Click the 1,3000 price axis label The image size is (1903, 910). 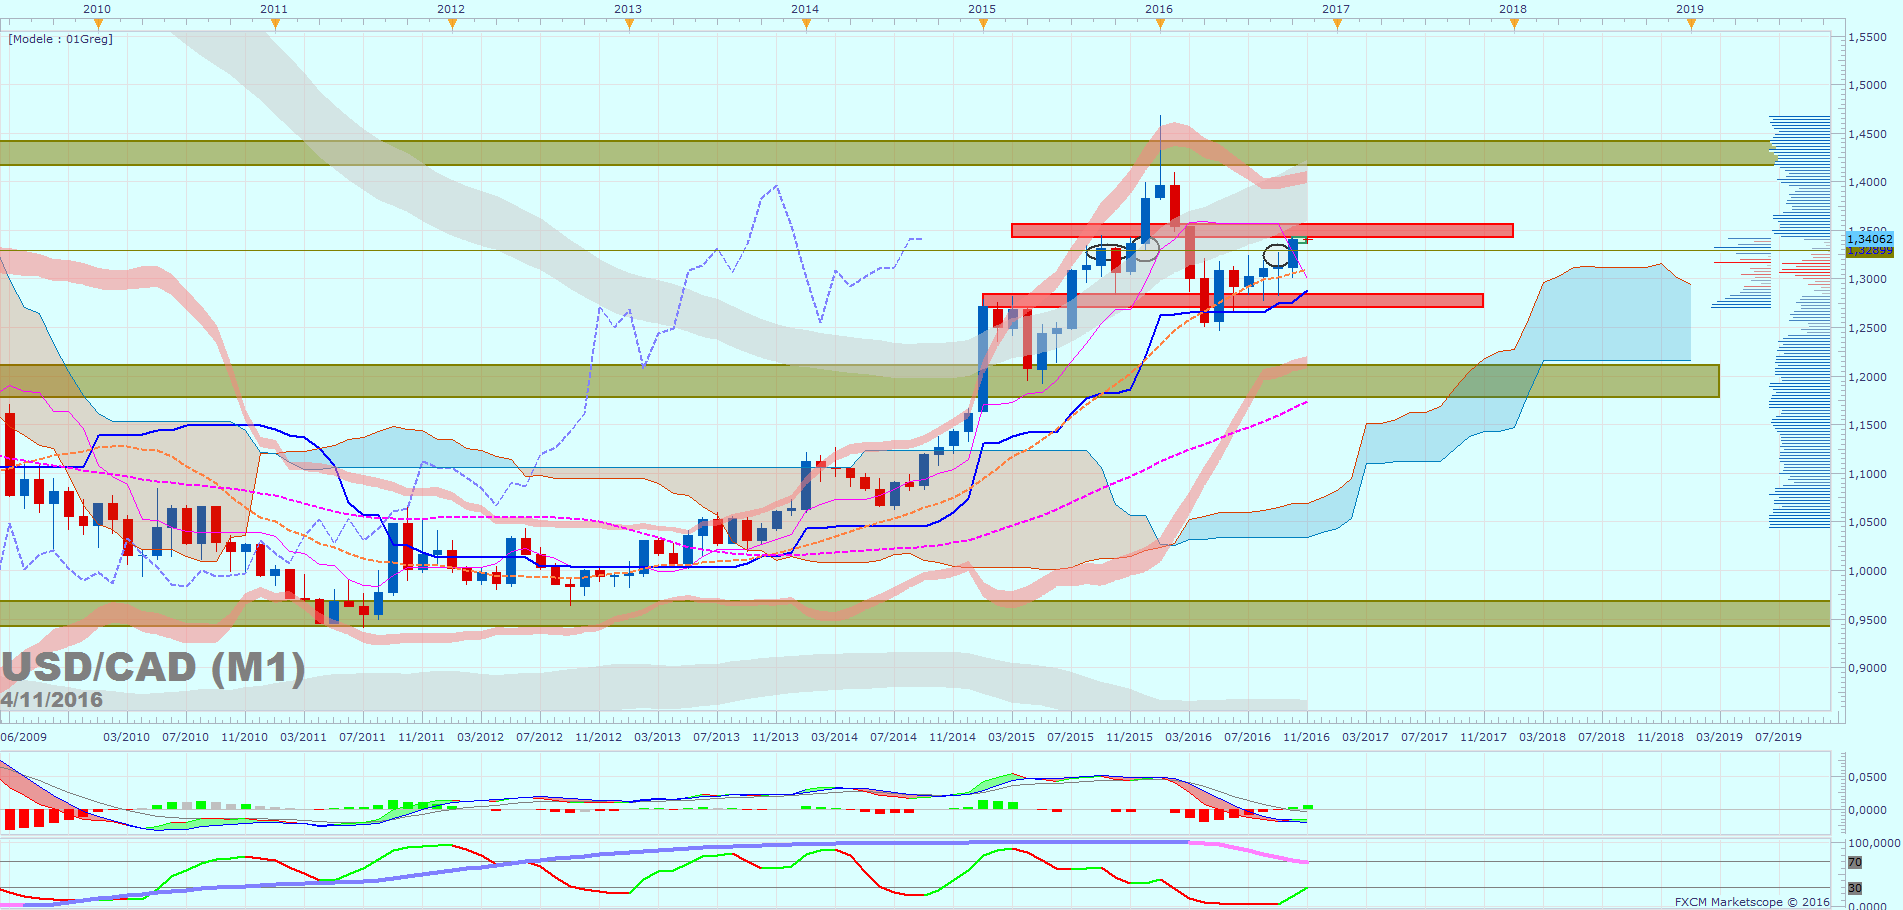click(x=1868, y=279)
